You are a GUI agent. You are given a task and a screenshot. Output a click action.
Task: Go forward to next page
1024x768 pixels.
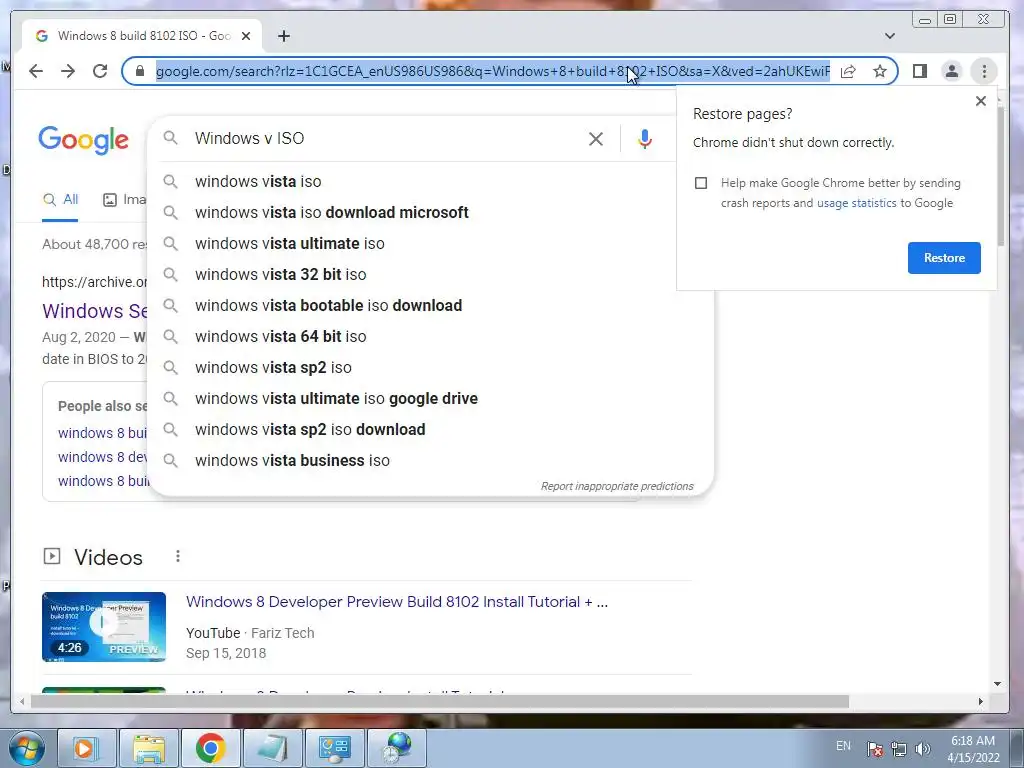(68, 71)
